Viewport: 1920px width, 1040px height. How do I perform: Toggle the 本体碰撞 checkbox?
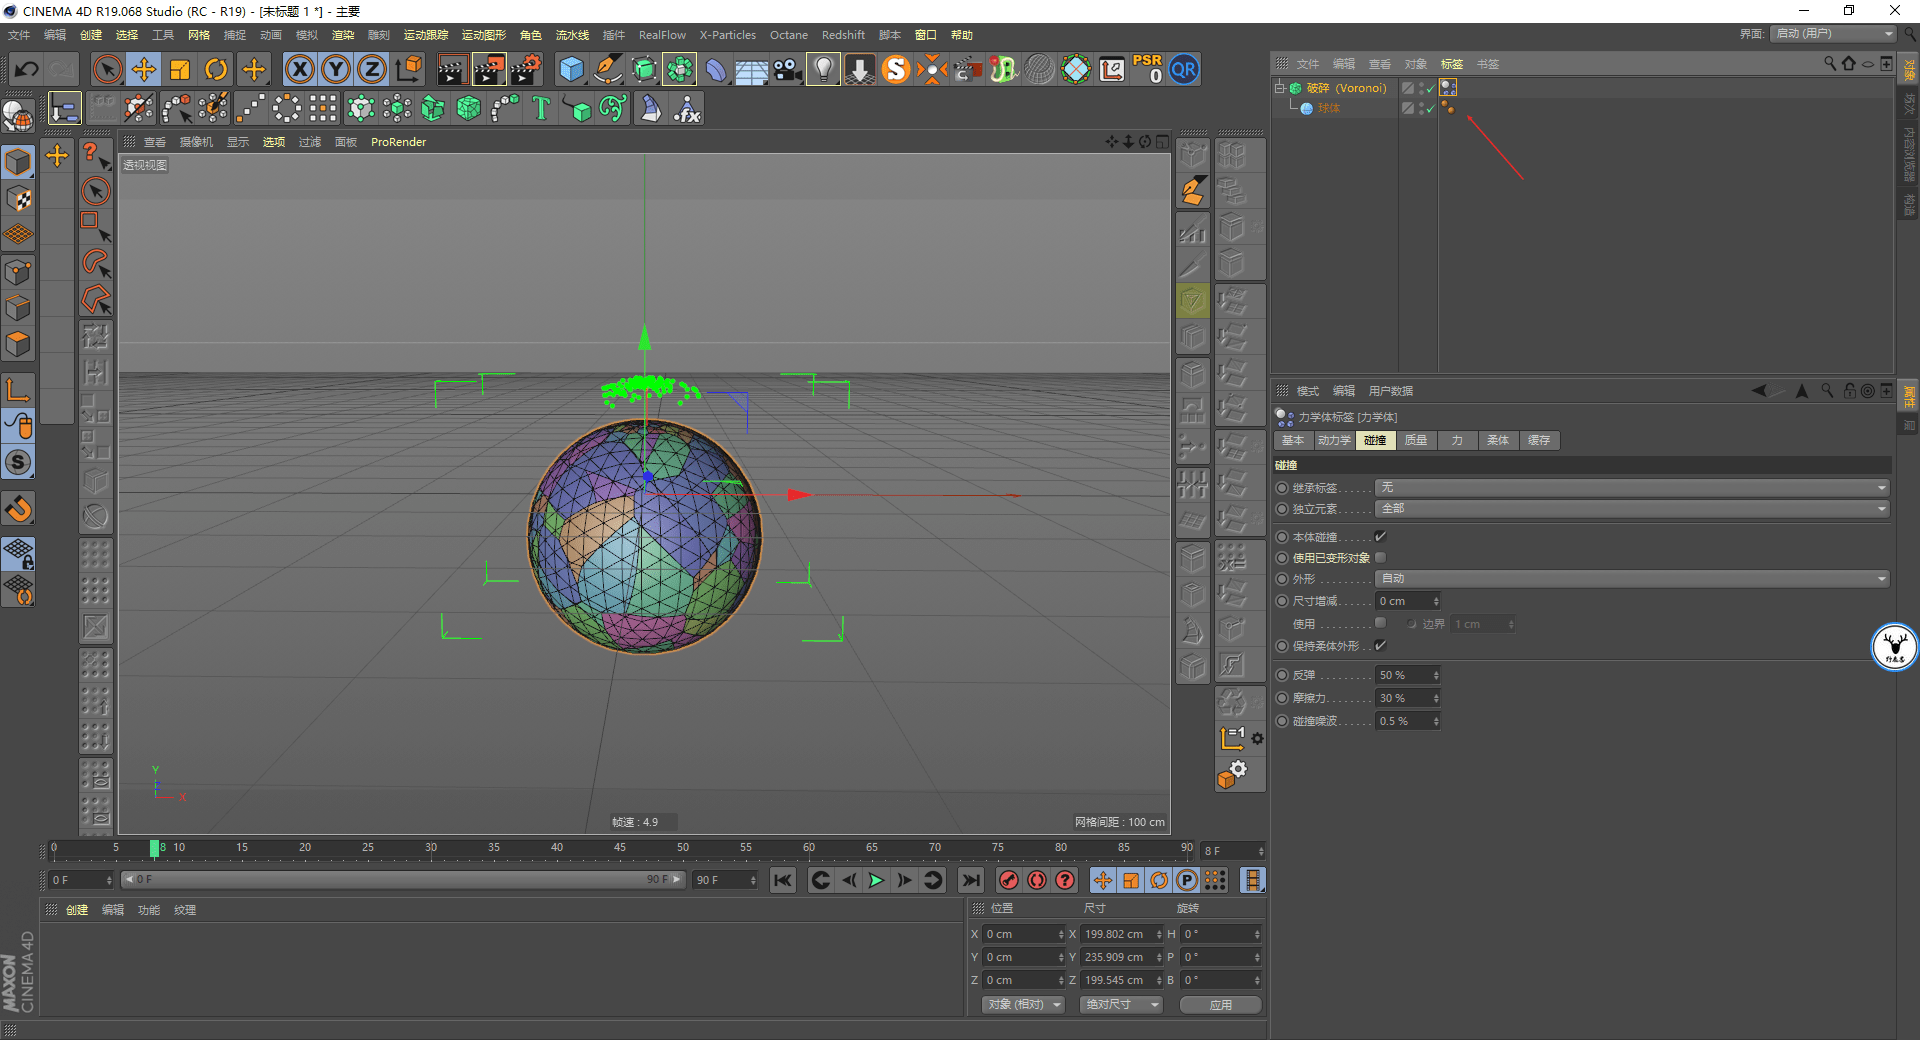(x=1380, y=537)
